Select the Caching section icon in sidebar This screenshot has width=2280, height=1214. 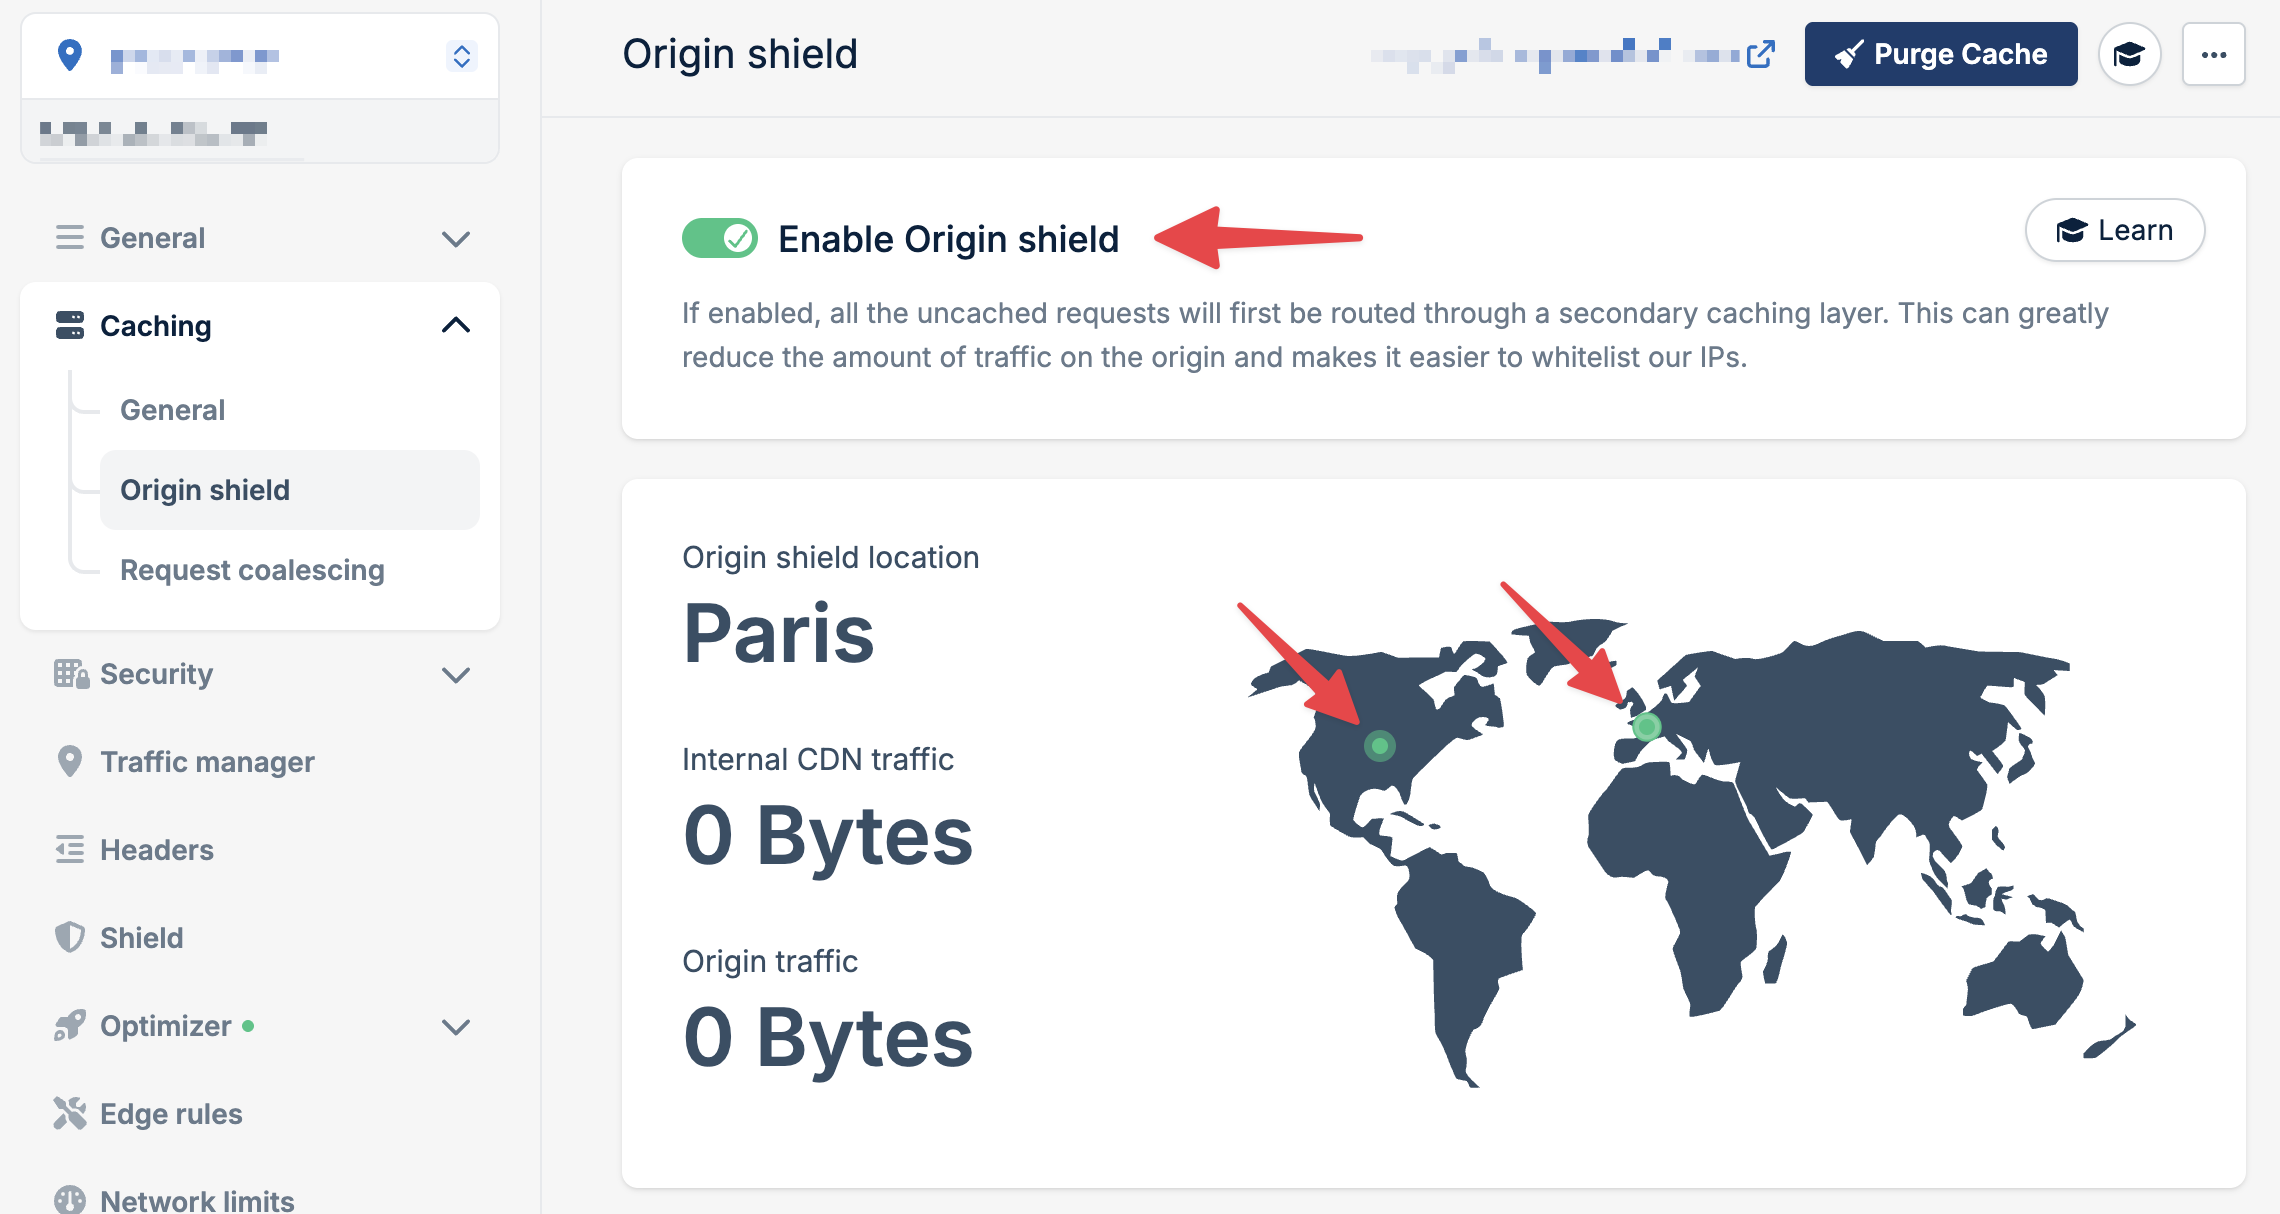pyautogui.click(x=68, y=325)
